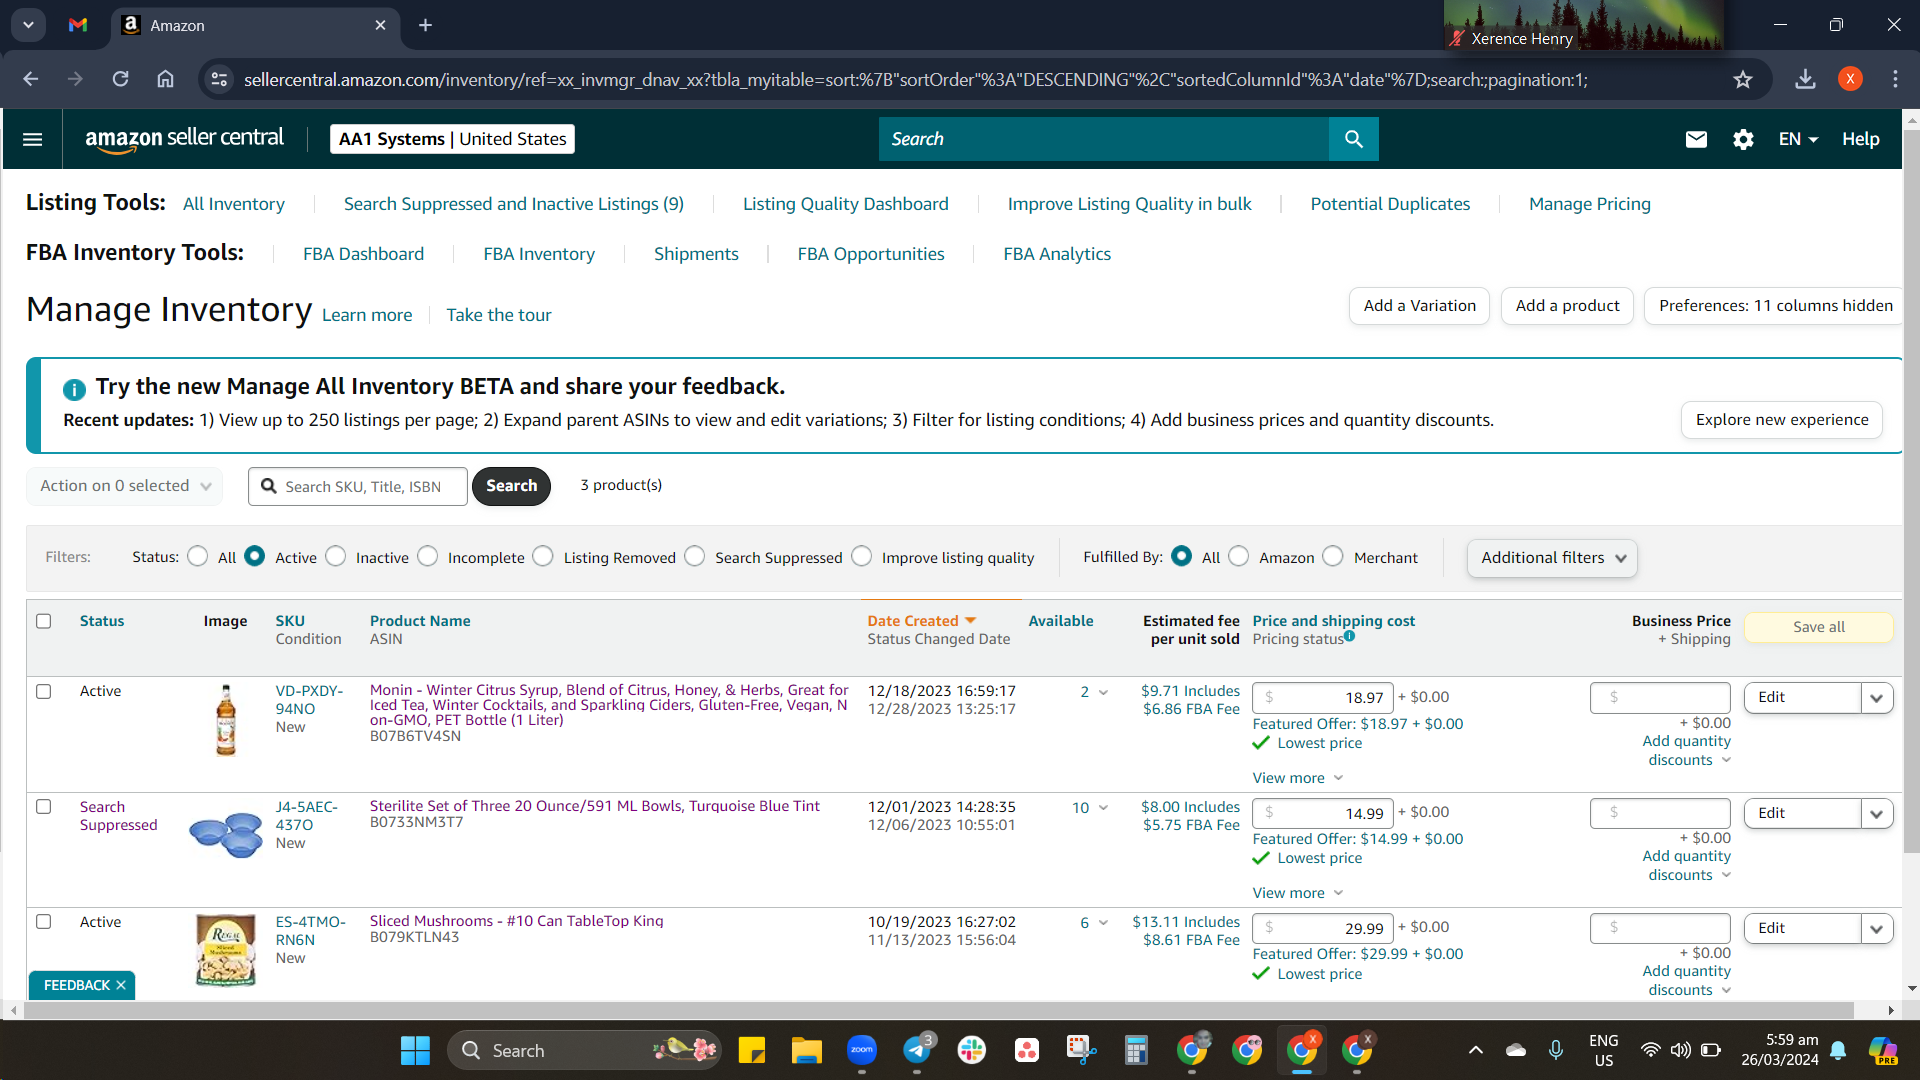Go to All Inventory listing tool
1920x1080 pixels.
point(234,204)
